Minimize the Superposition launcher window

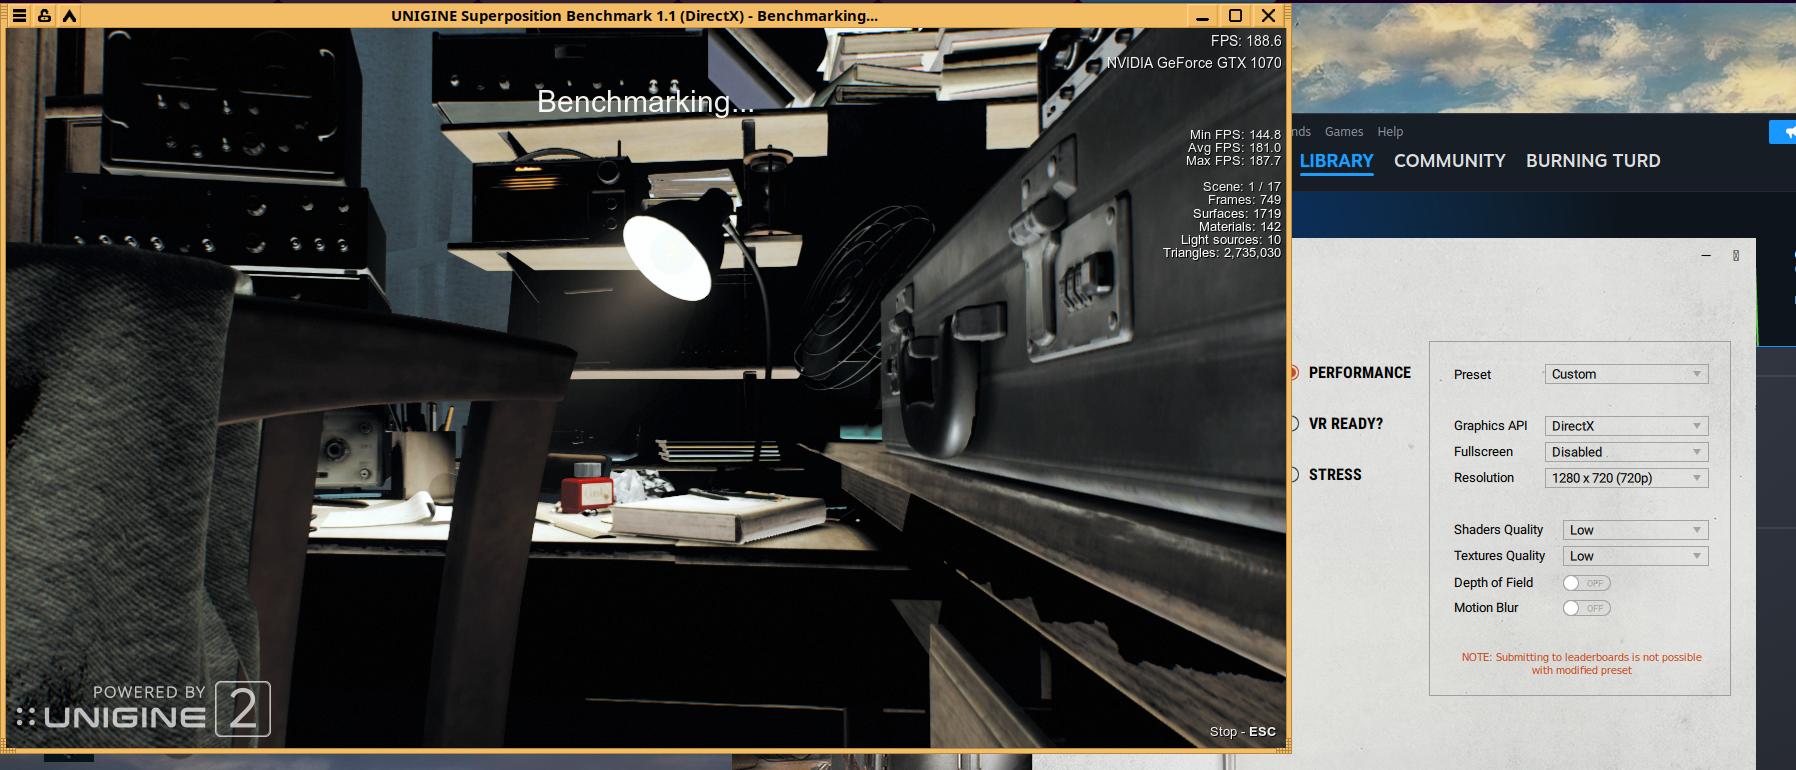coord(1706,256)
